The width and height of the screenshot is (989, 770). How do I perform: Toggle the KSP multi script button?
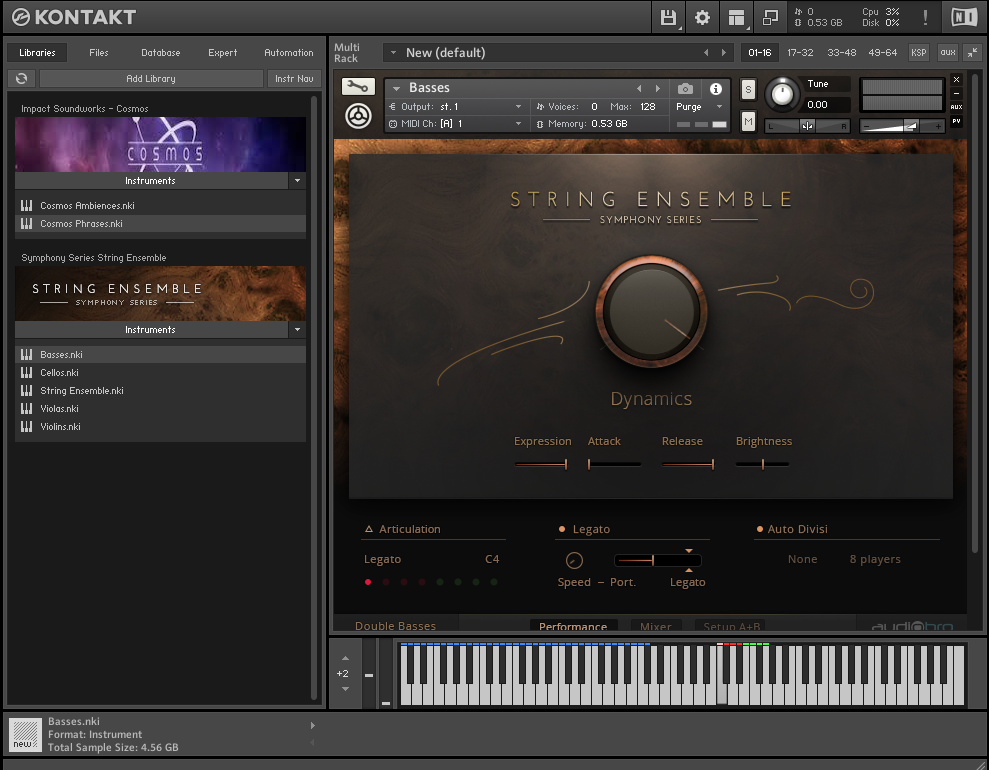tap(918, 53)
